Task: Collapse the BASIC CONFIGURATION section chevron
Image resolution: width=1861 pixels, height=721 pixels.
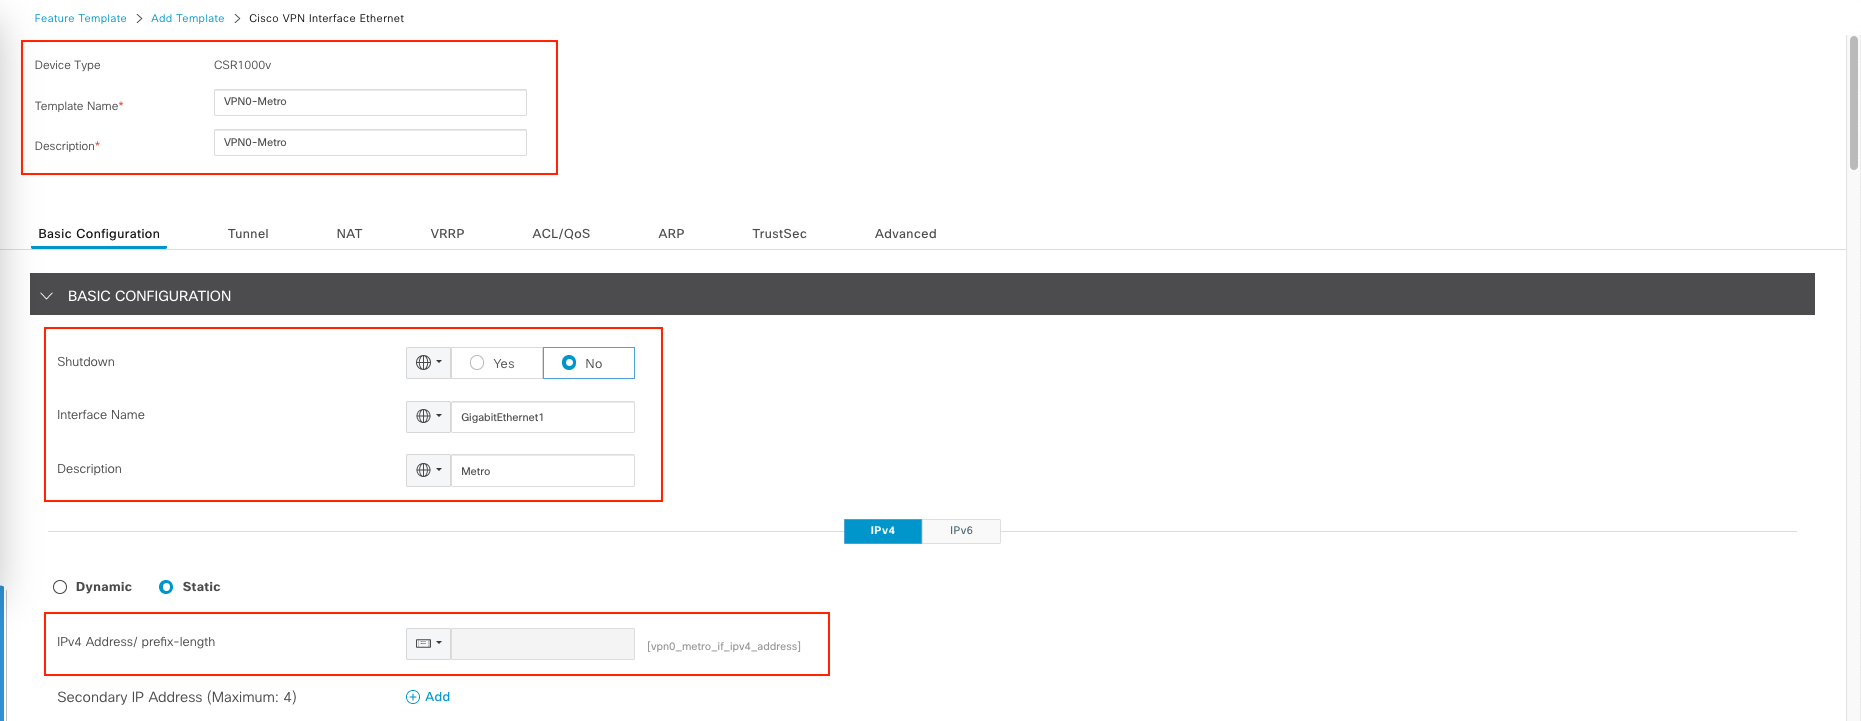Action: coord(47,296)
